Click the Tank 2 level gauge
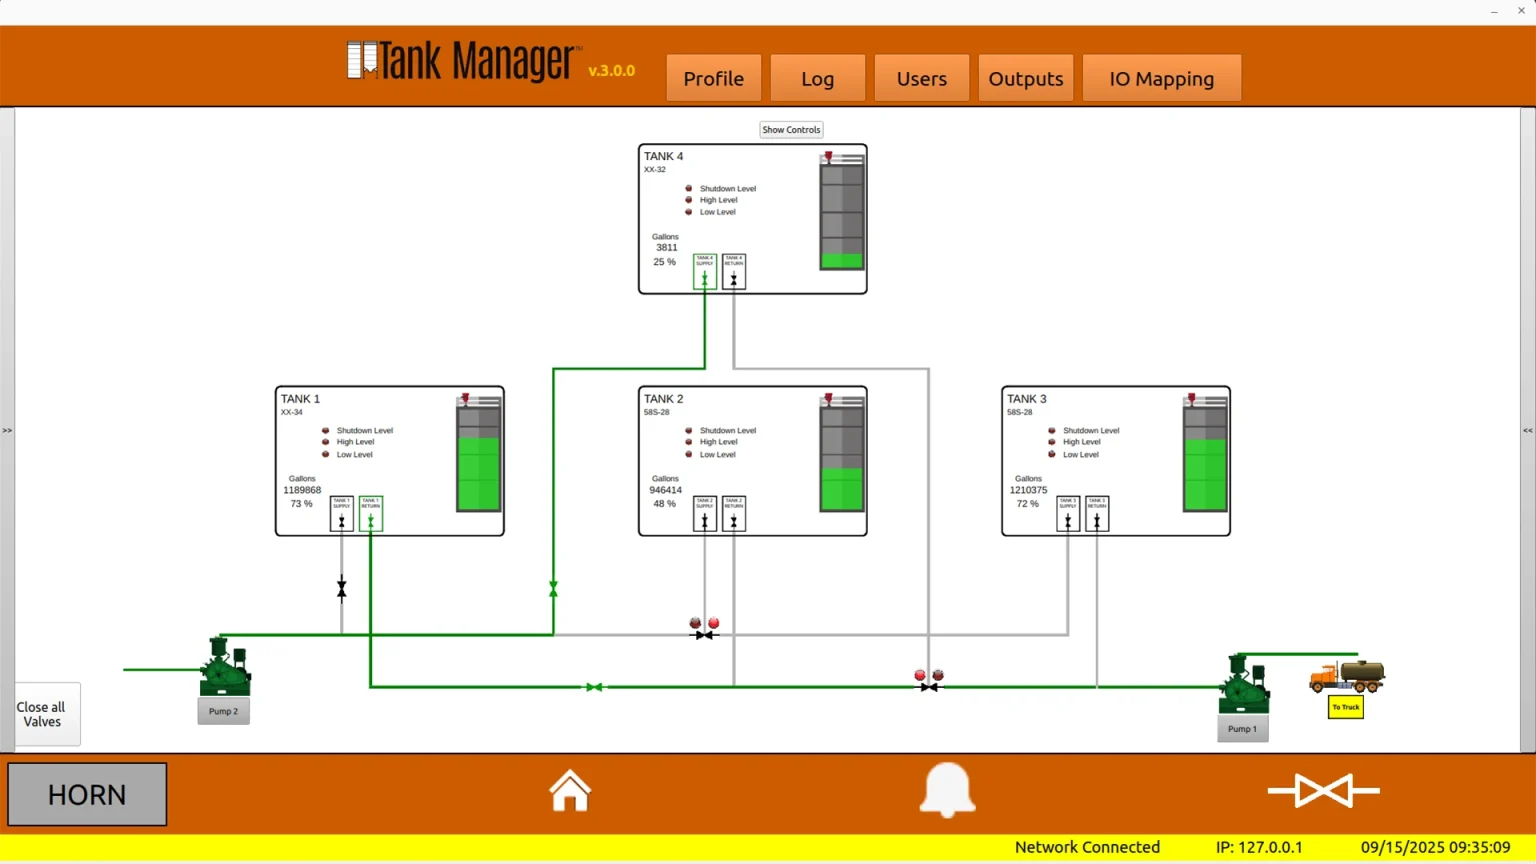The height and width of the screenshot is (864, 1536). click(x=842, y=455)
